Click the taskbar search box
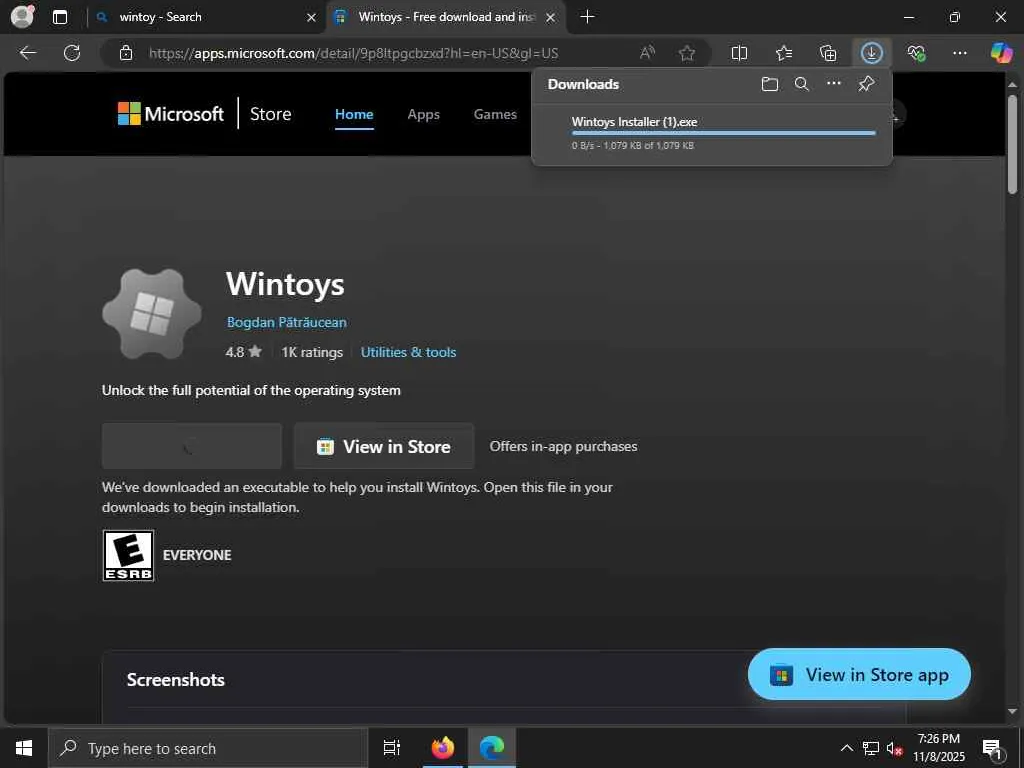1024x768 pixels. (208, 748)
